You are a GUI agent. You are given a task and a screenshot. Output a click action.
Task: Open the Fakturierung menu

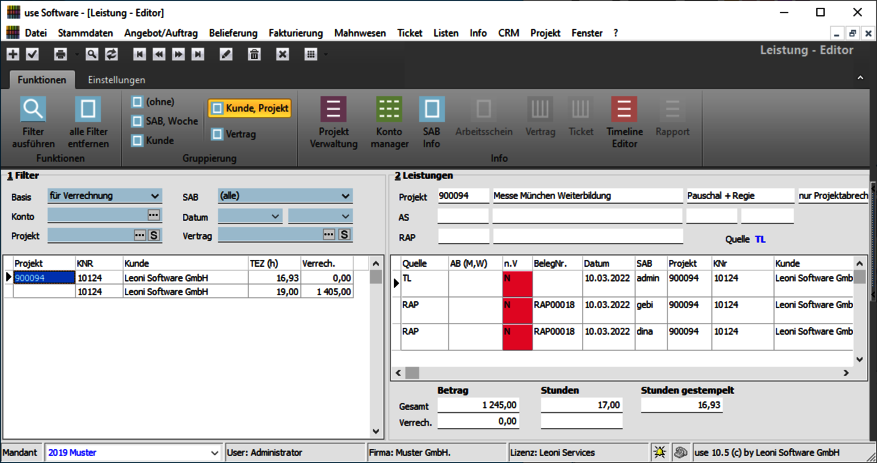295,33
